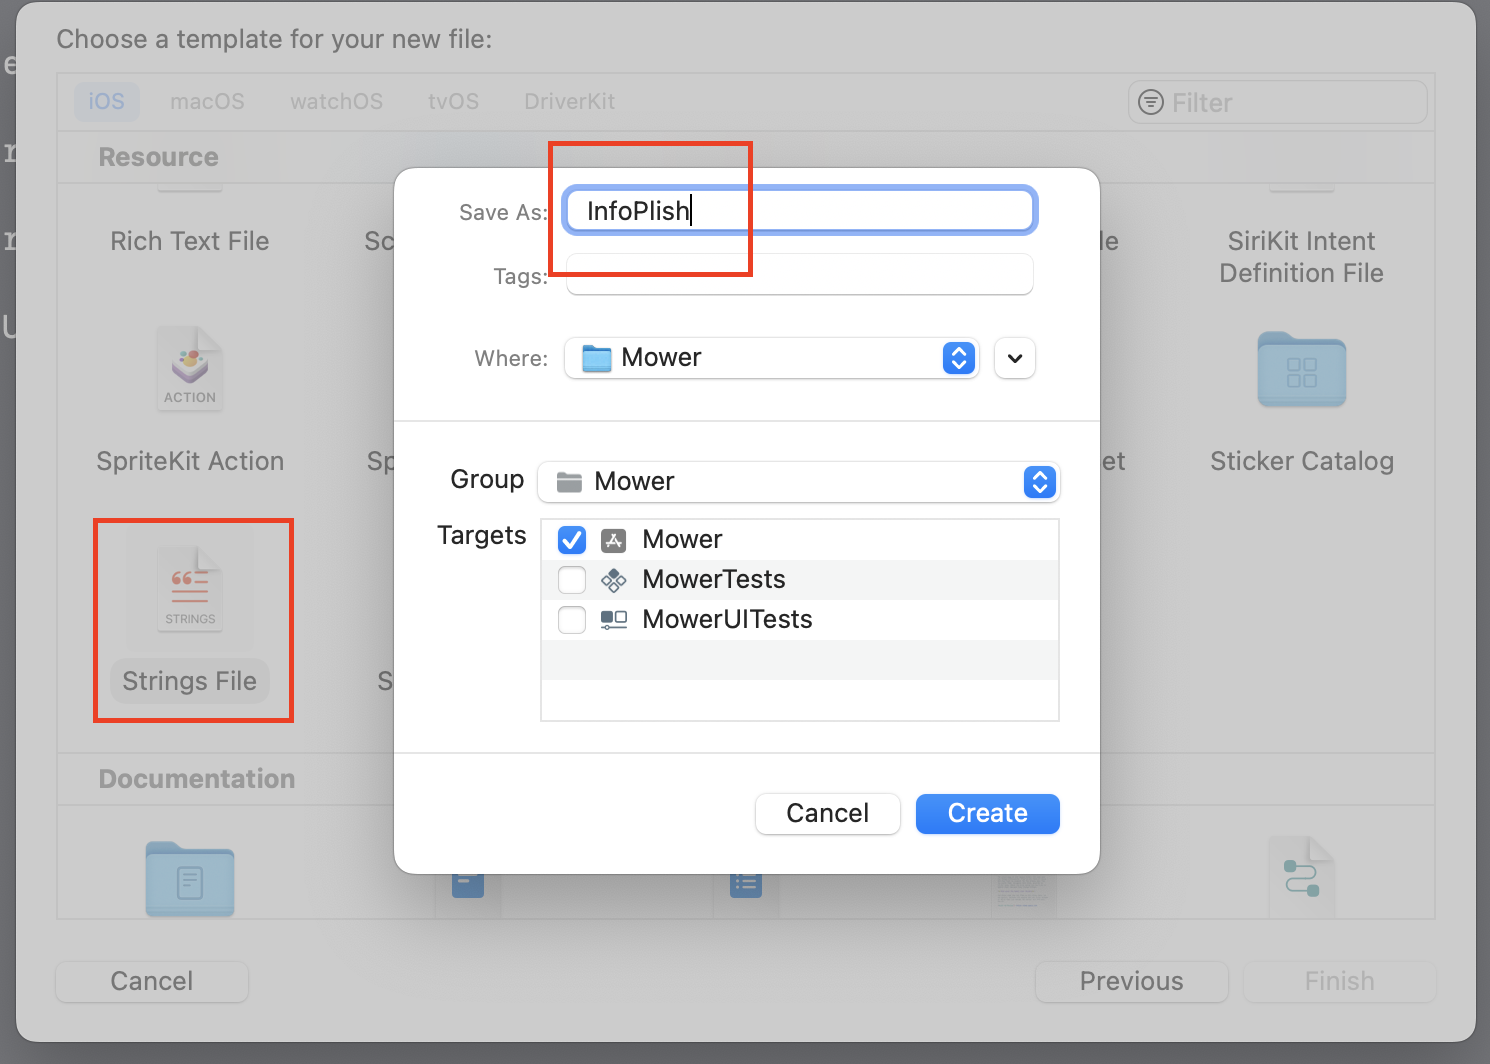This screenshot has width=1490, height=1064.
Task: Click the MowerTests target icon
Action: click(x=613, y=580)
